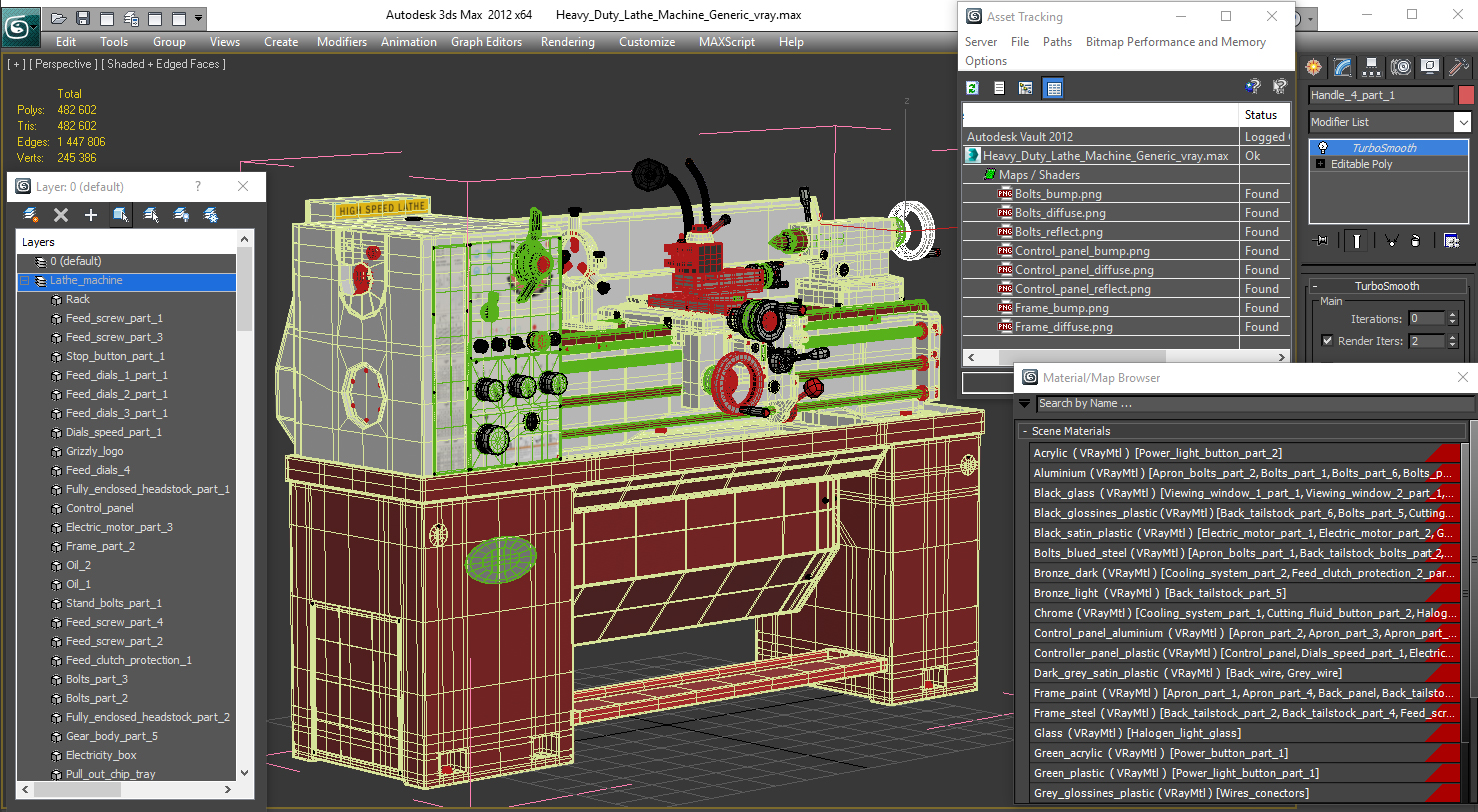Click the tree view icon in Asset Tracking
This screenshot has height=812, width=1478.
click(x=1025, y=88)
